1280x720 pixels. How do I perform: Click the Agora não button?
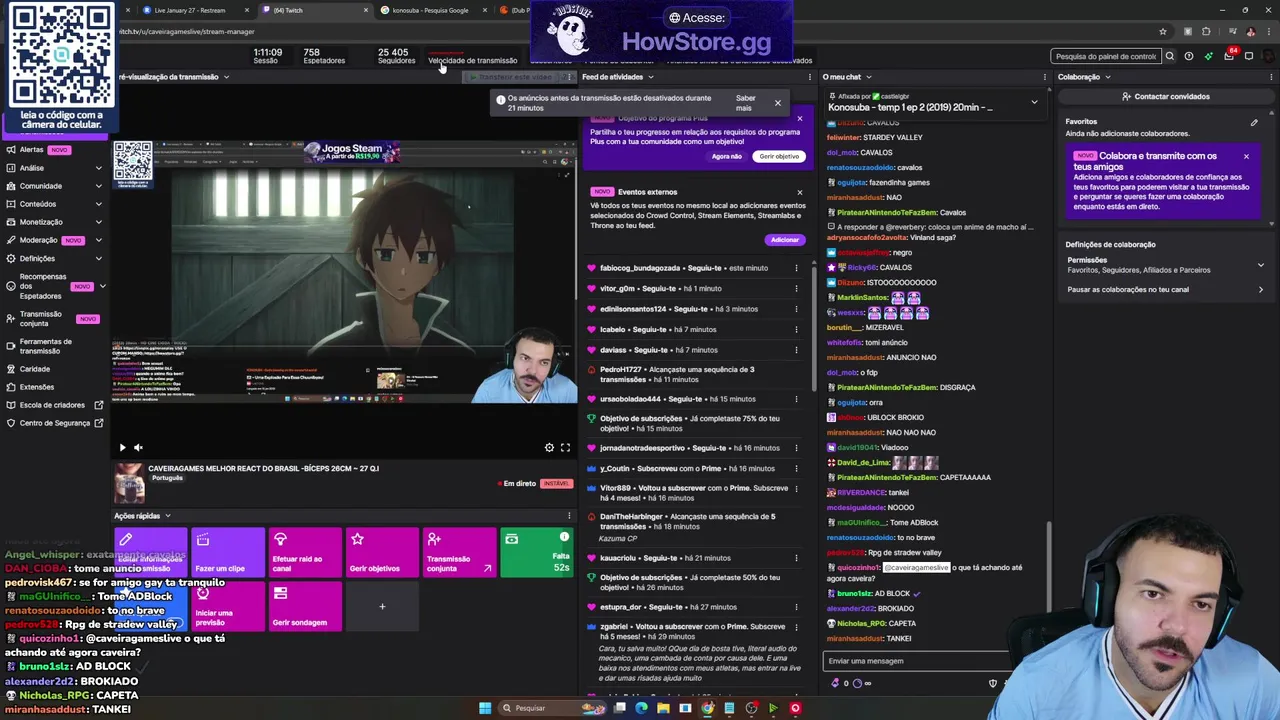pos(727,156)
